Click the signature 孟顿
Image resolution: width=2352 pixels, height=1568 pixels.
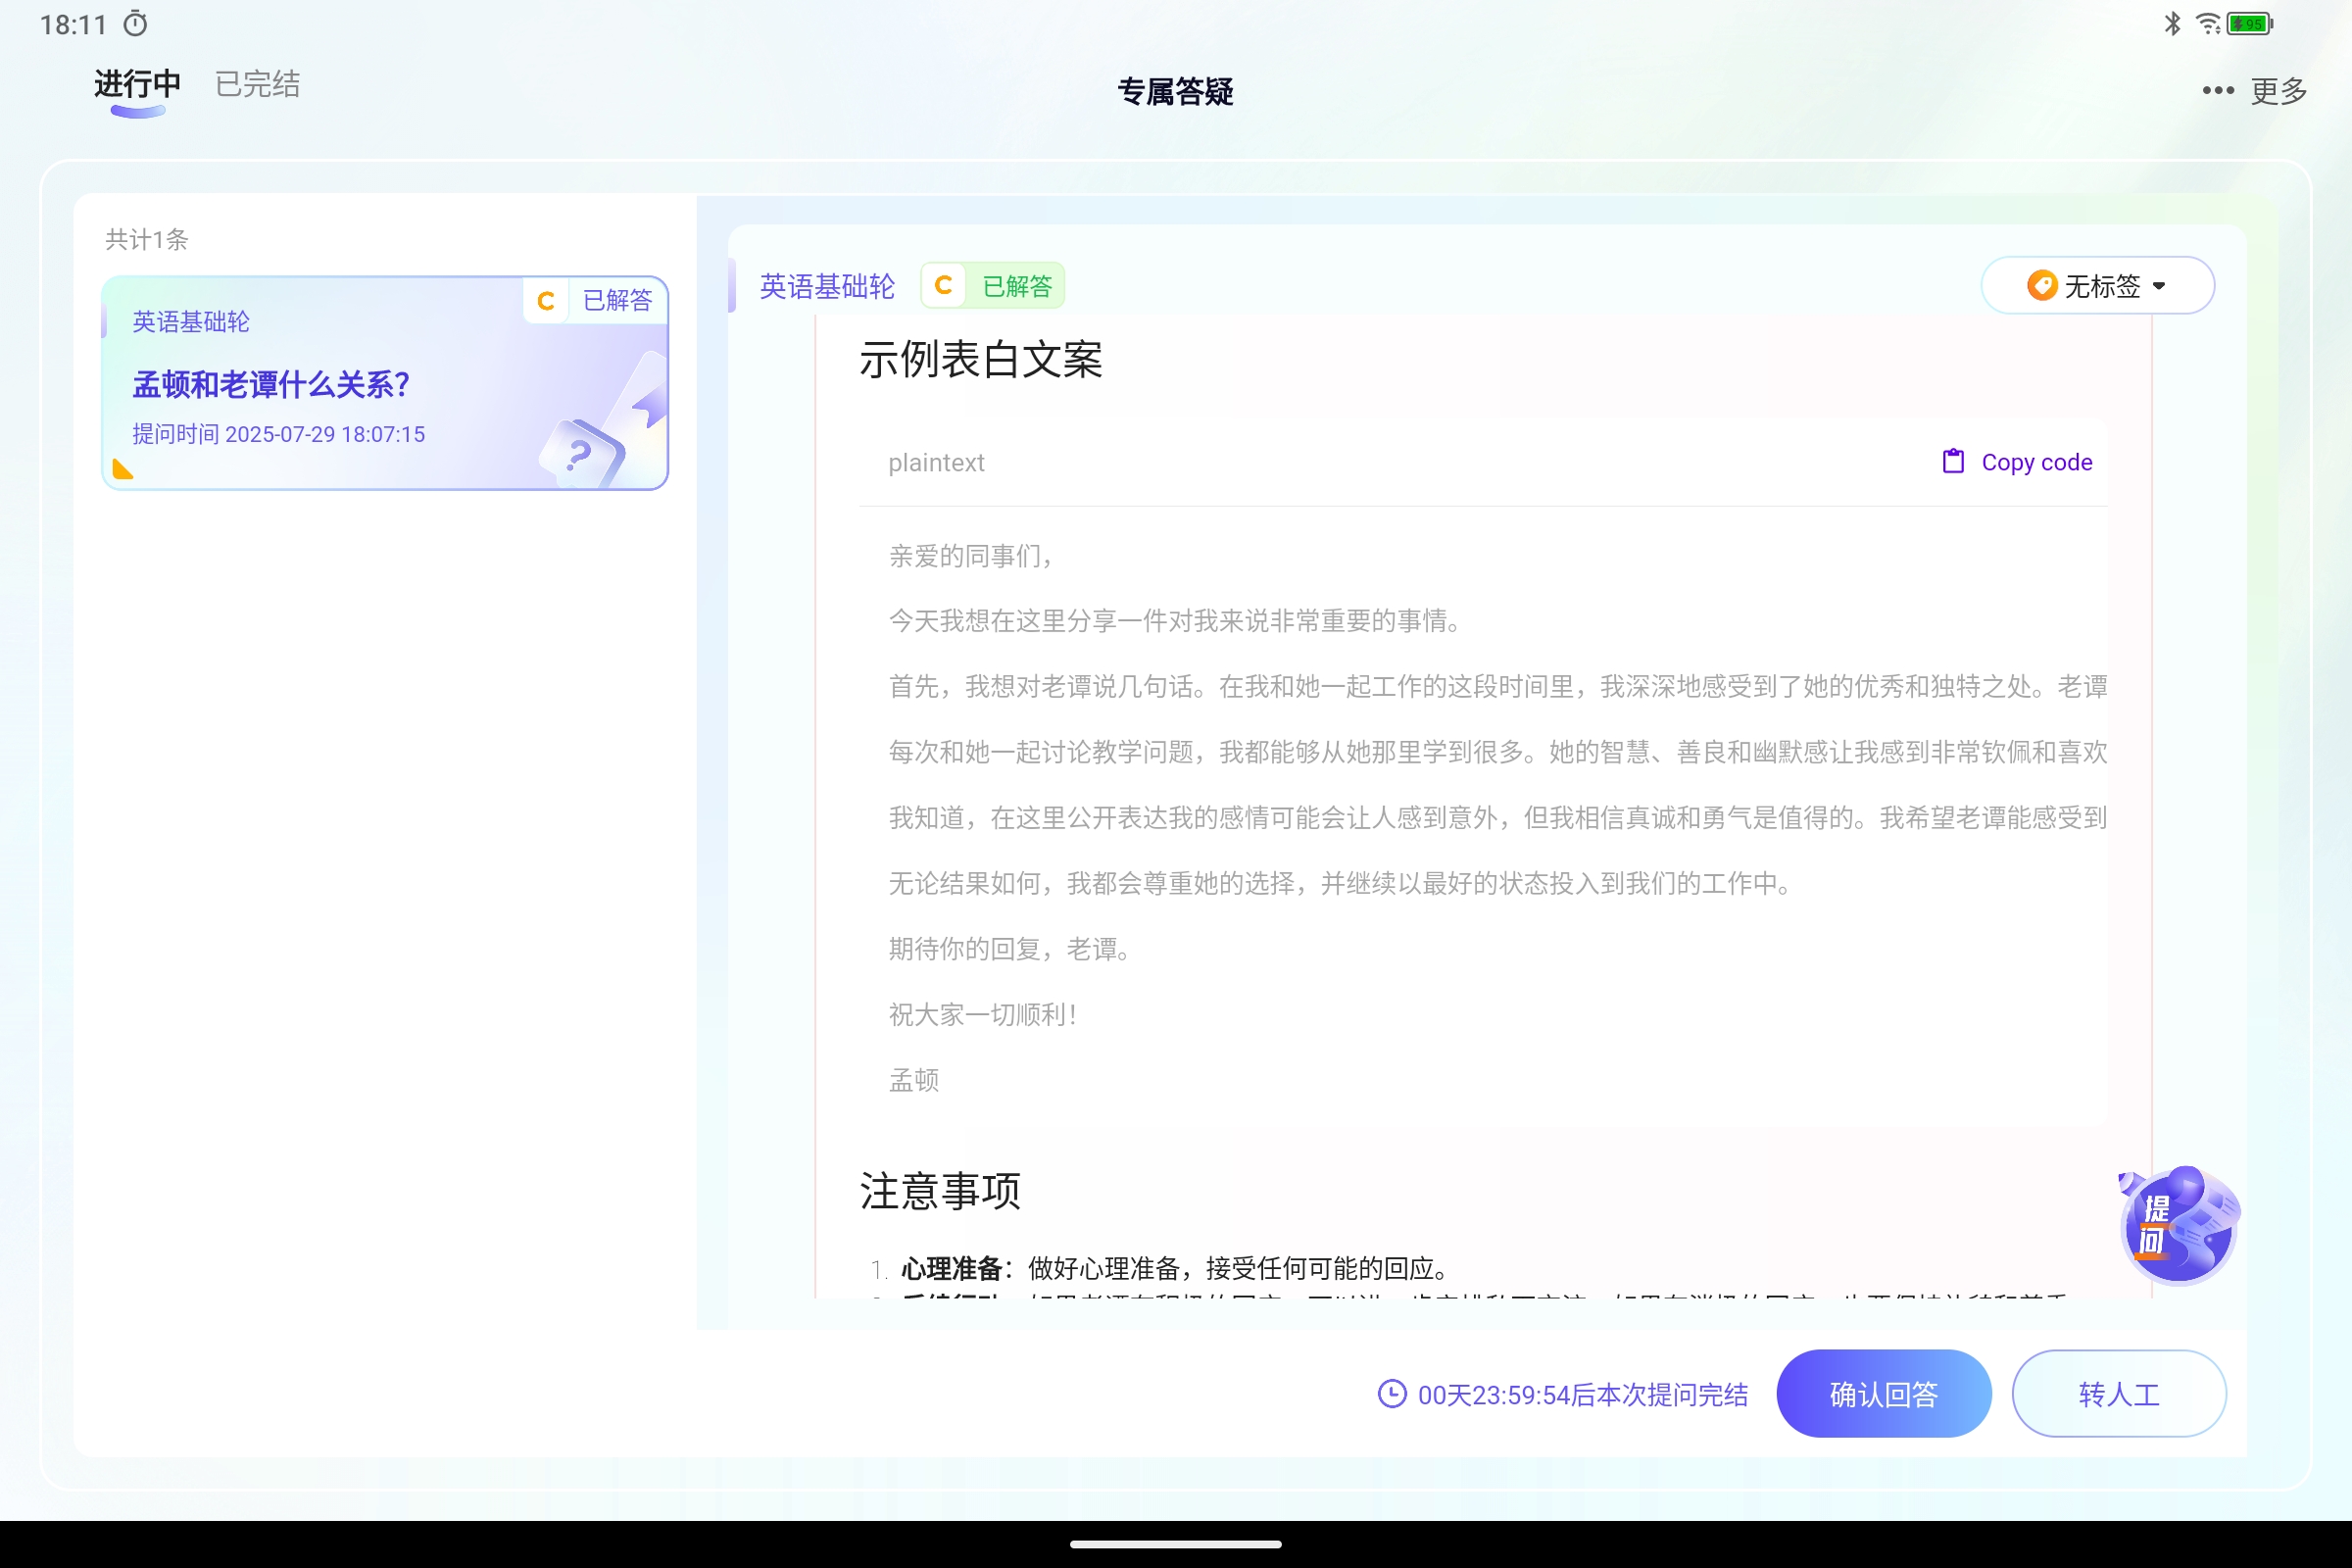[914, 1080]
